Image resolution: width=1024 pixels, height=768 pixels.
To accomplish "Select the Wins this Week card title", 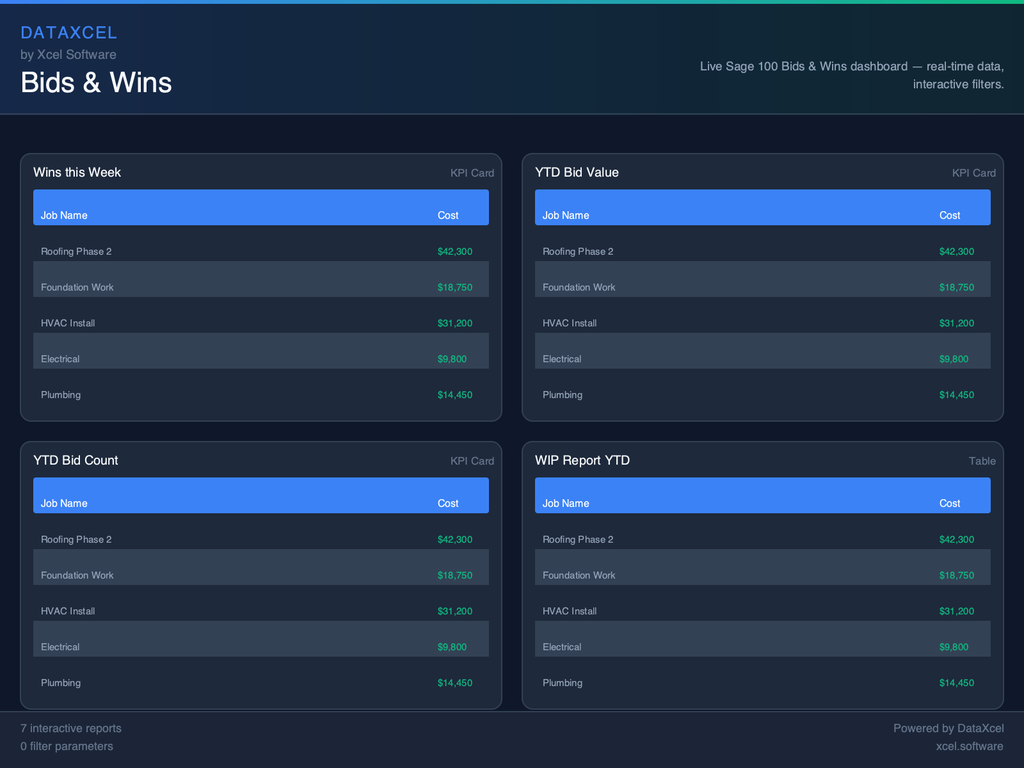I will [77, 172].
